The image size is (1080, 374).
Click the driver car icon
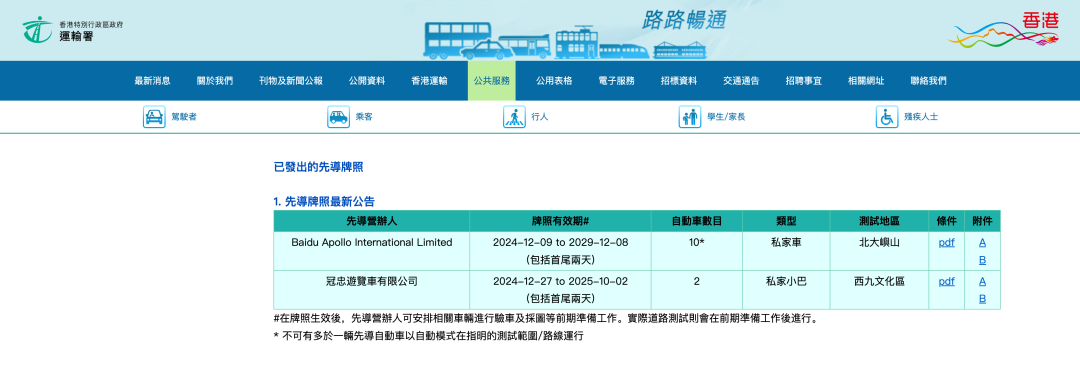(154, 117)
